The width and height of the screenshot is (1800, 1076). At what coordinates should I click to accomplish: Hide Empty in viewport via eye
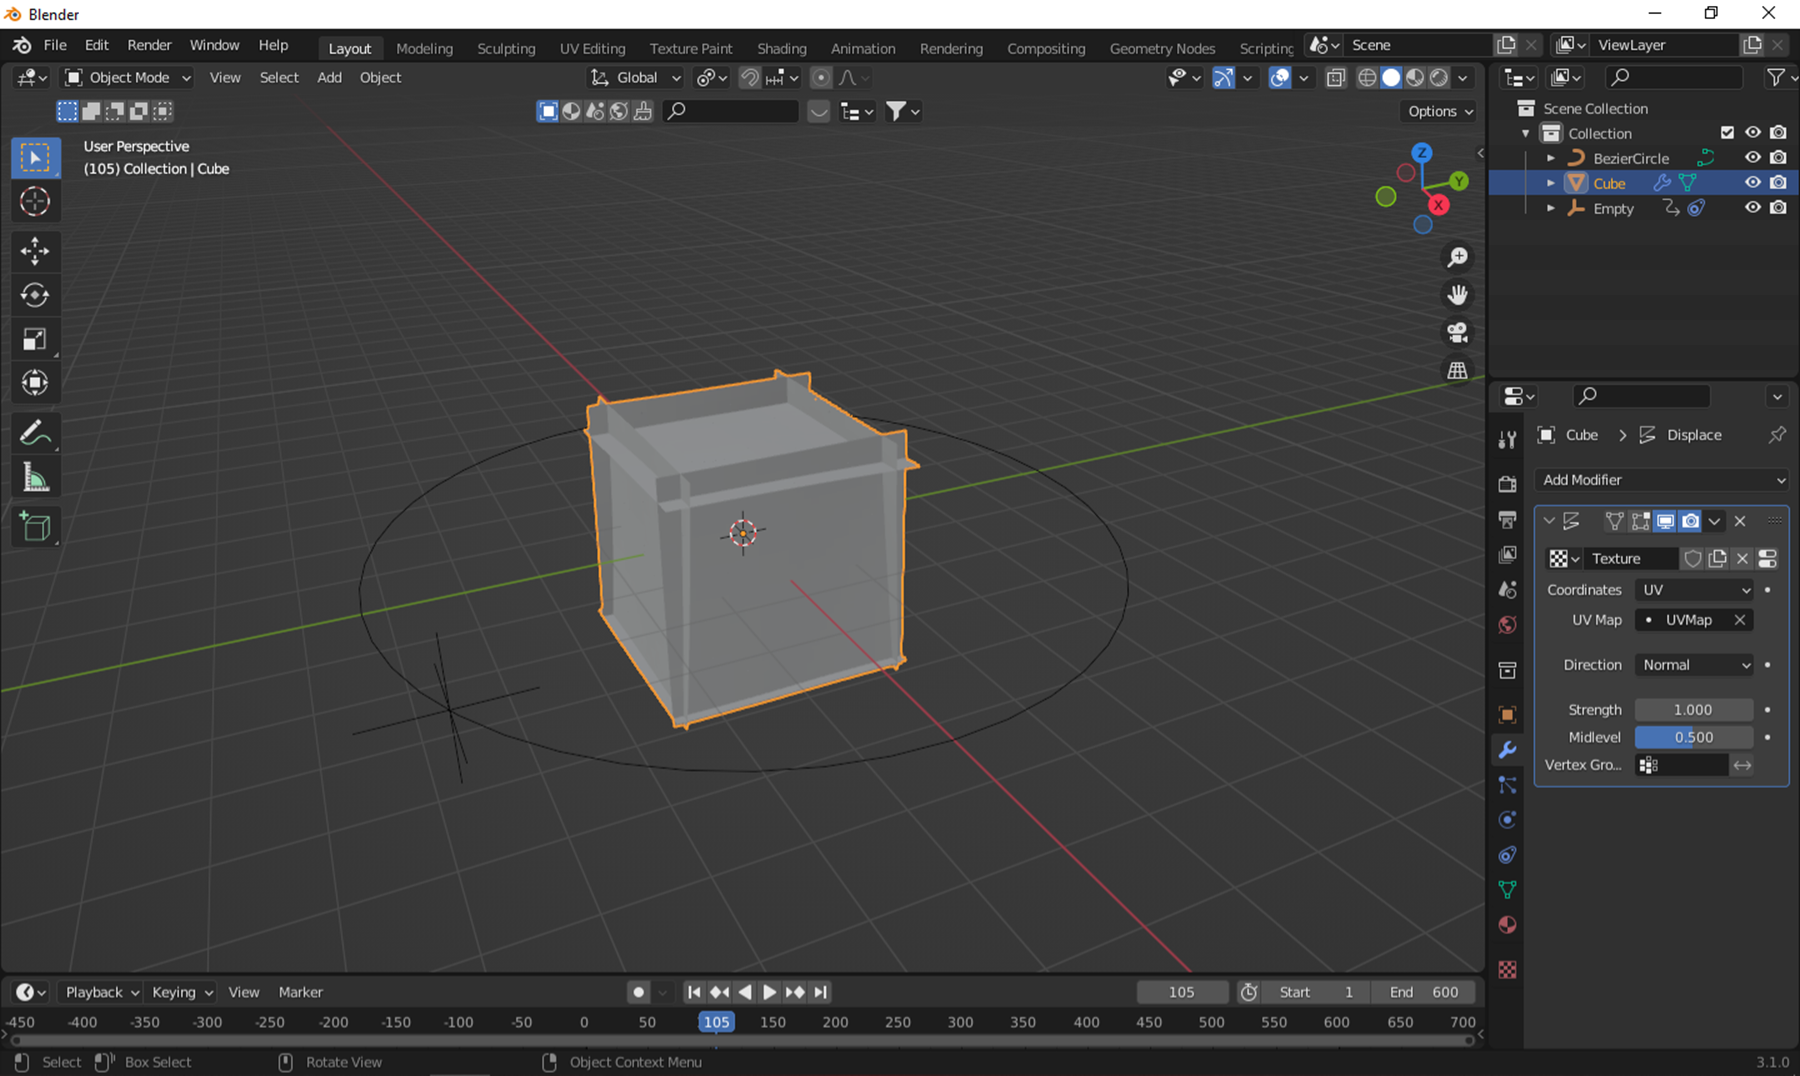click(x=1752, y=208)
